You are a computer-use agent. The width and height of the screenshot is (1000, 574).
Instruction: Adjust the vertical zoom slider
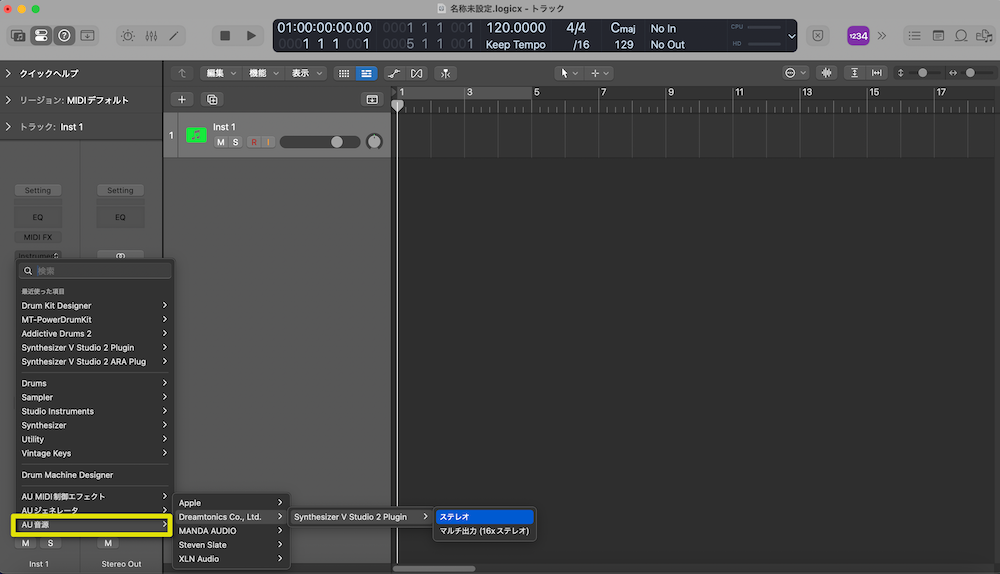(922, 73)
